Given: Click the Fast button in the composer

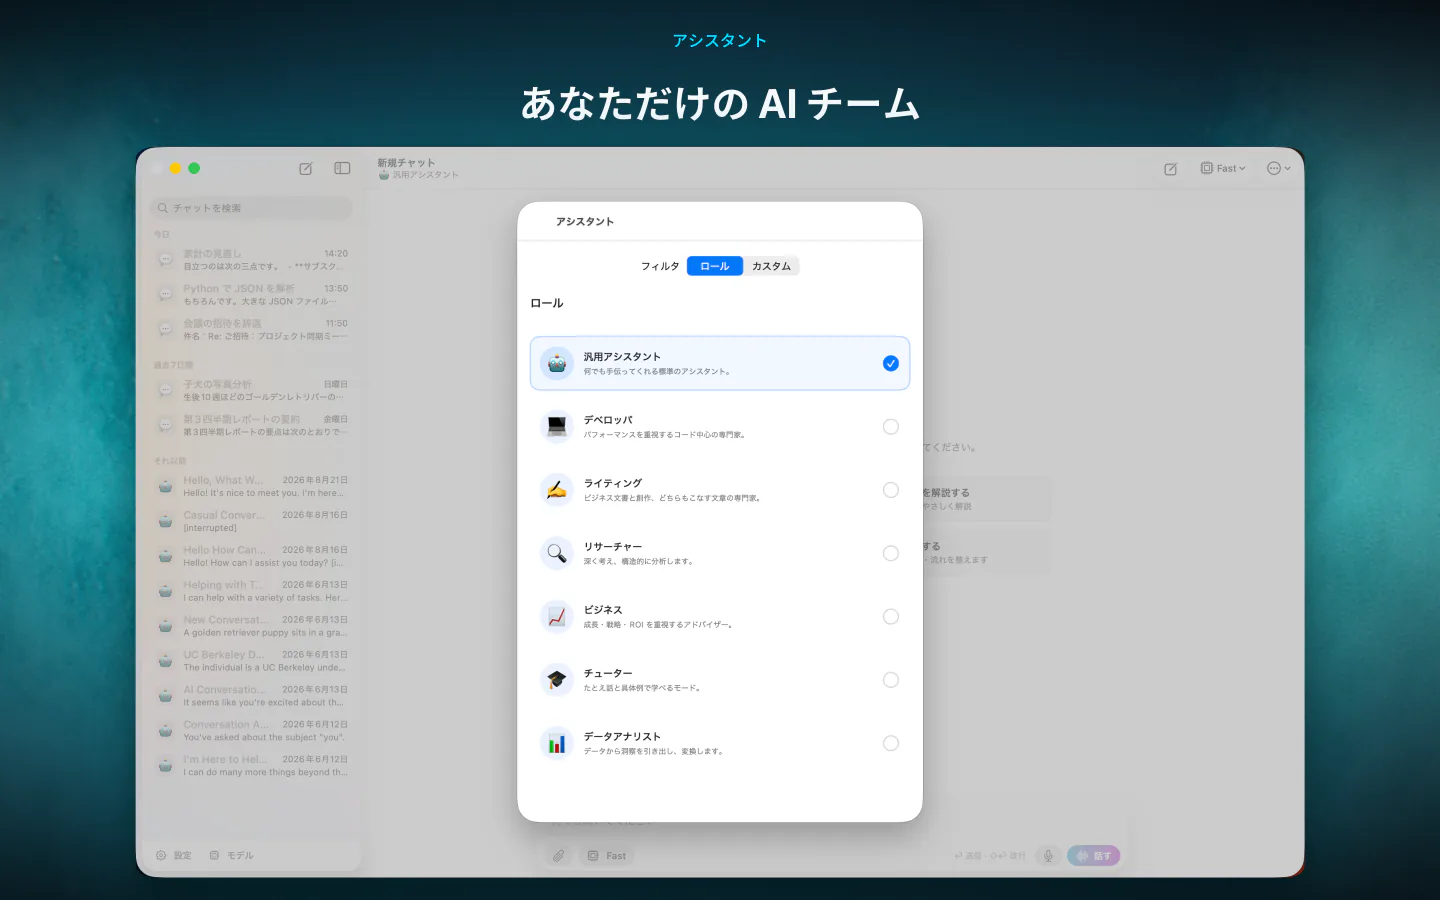Looking at the screenshot, I should (x=607, y=856).
